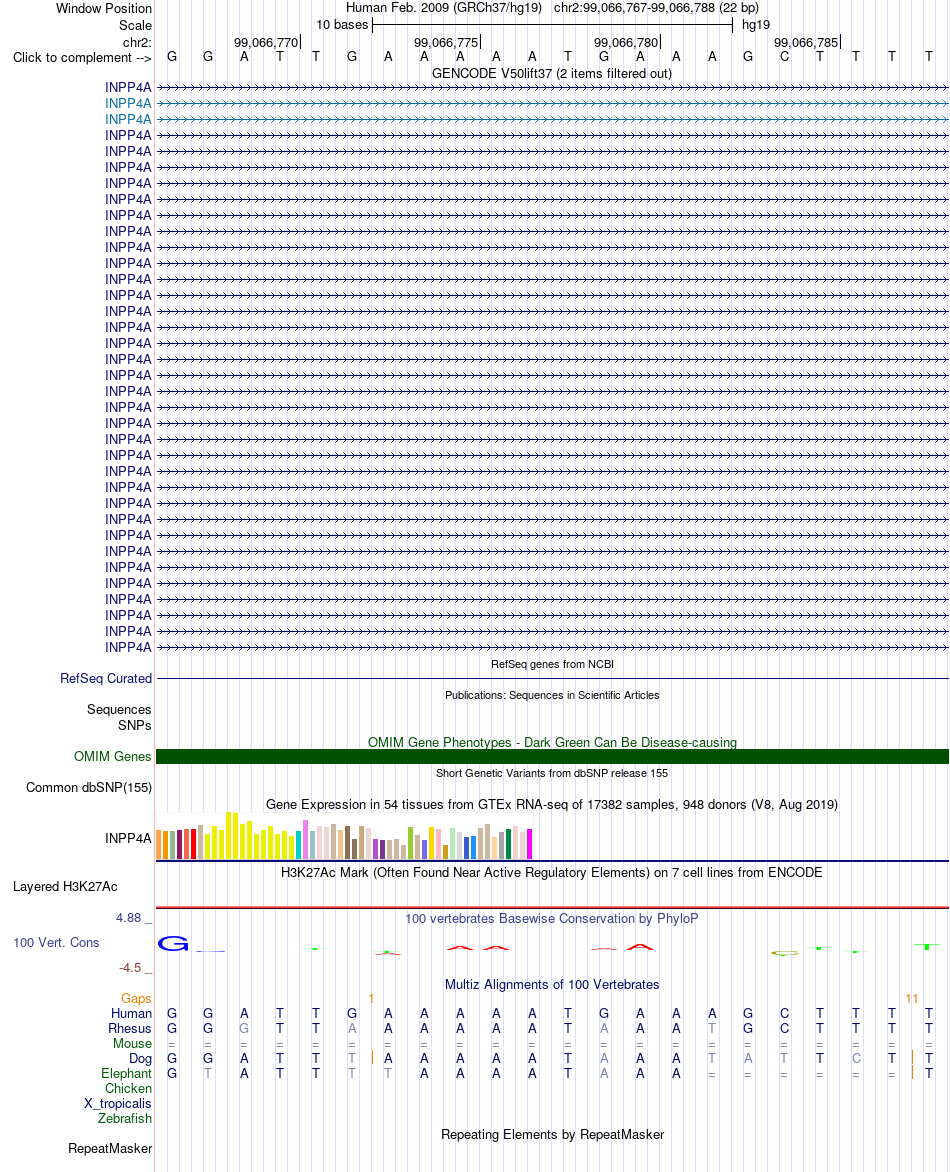Select the Mouse alignment row label
The height and width of the screenshot is (1172, 950).
132,1043
